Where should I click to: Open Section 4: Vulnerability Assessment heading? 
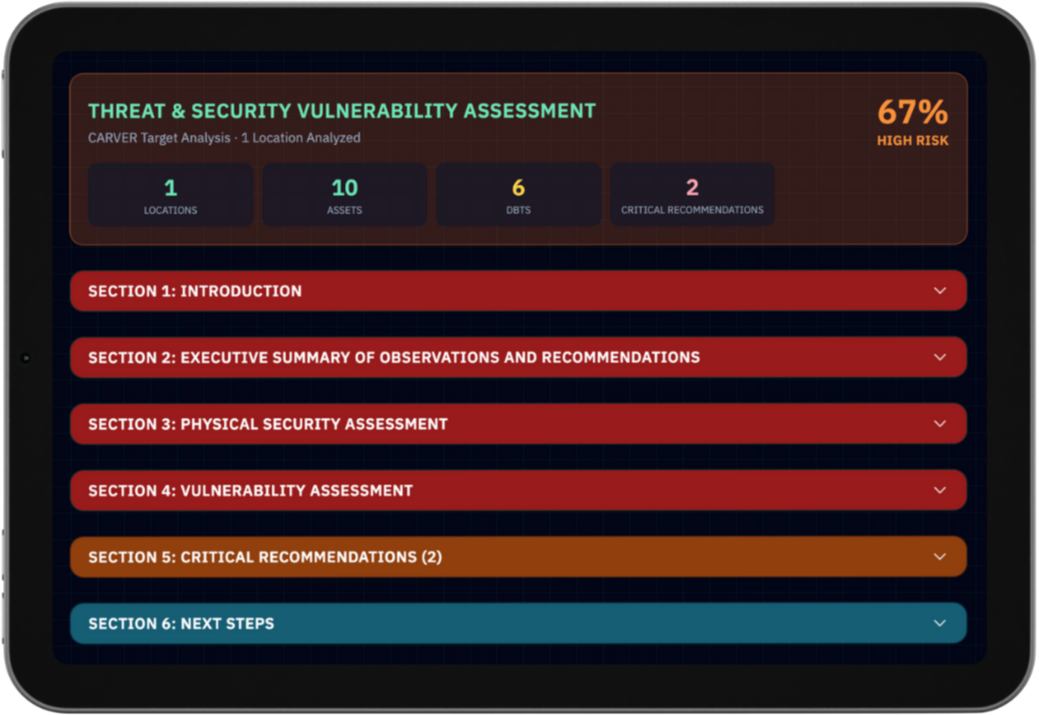(250, 491)
